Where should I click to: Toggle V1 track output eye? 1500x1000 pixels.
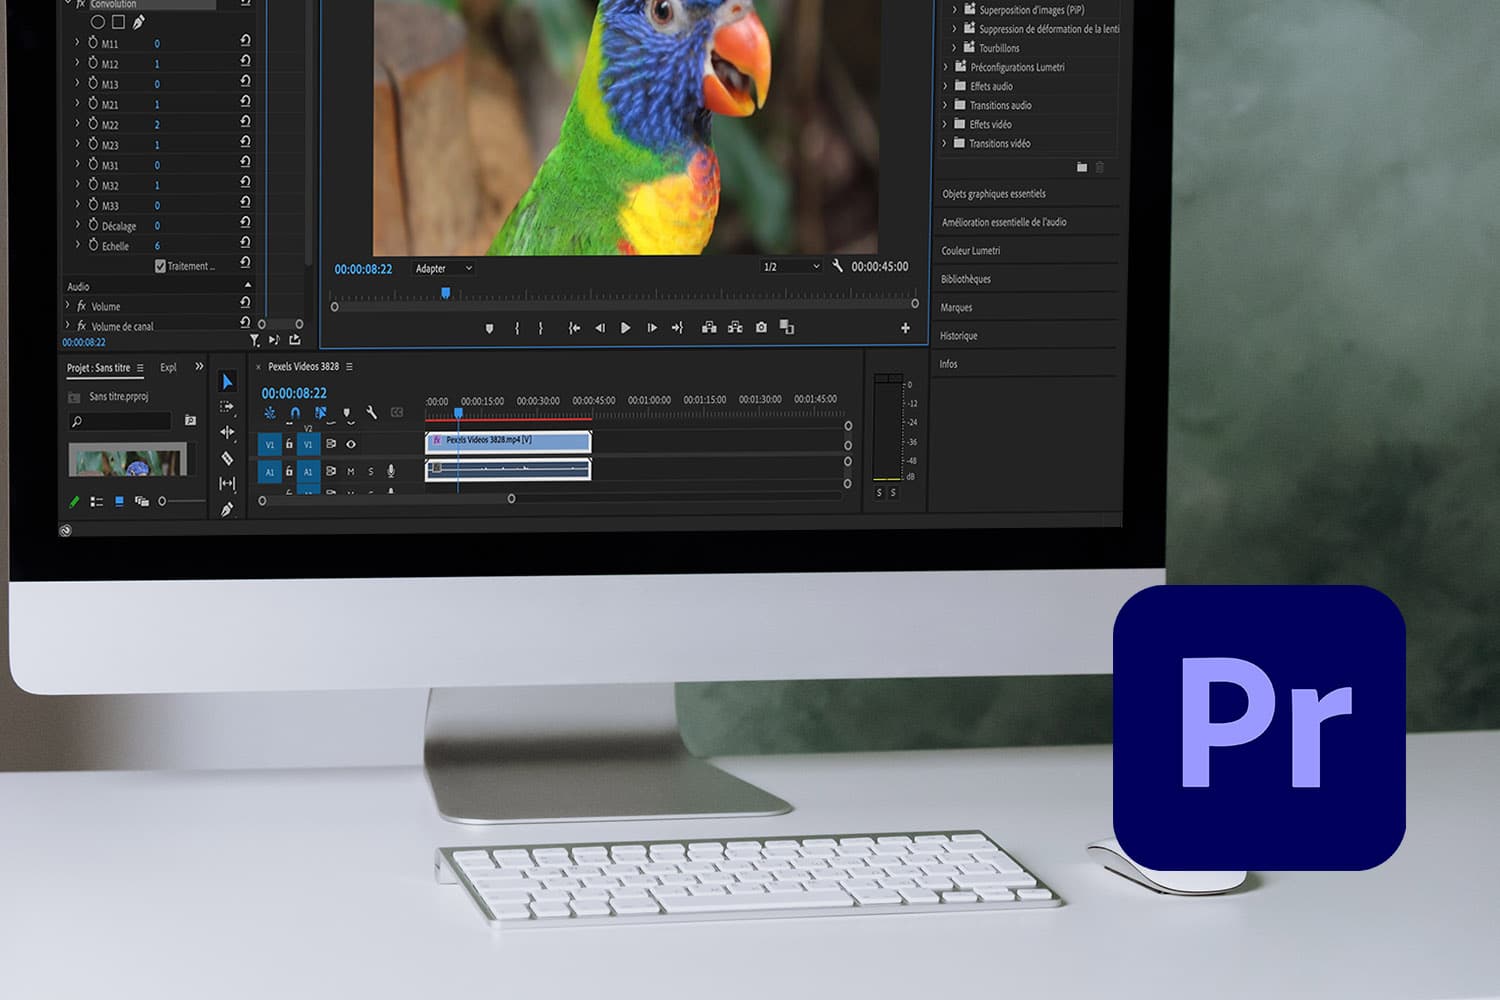(351, 444)
